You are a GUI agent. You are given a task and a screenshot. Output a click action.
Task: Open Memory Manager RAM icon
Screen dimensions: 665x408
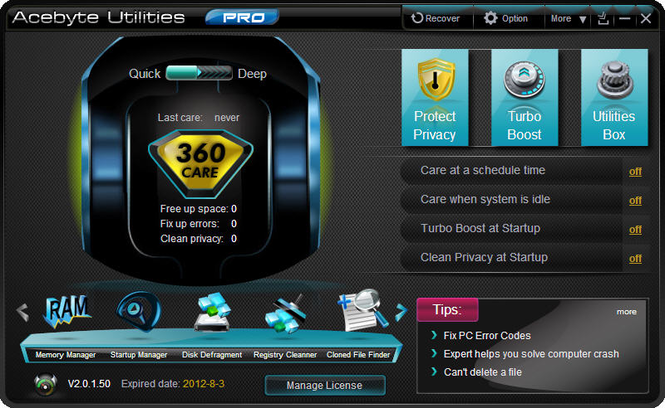(x=66, y=312)
